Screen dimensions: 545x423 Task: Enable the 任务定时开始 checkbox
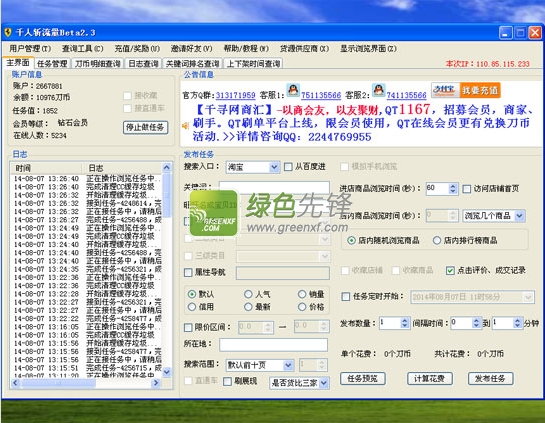point(346,297)
